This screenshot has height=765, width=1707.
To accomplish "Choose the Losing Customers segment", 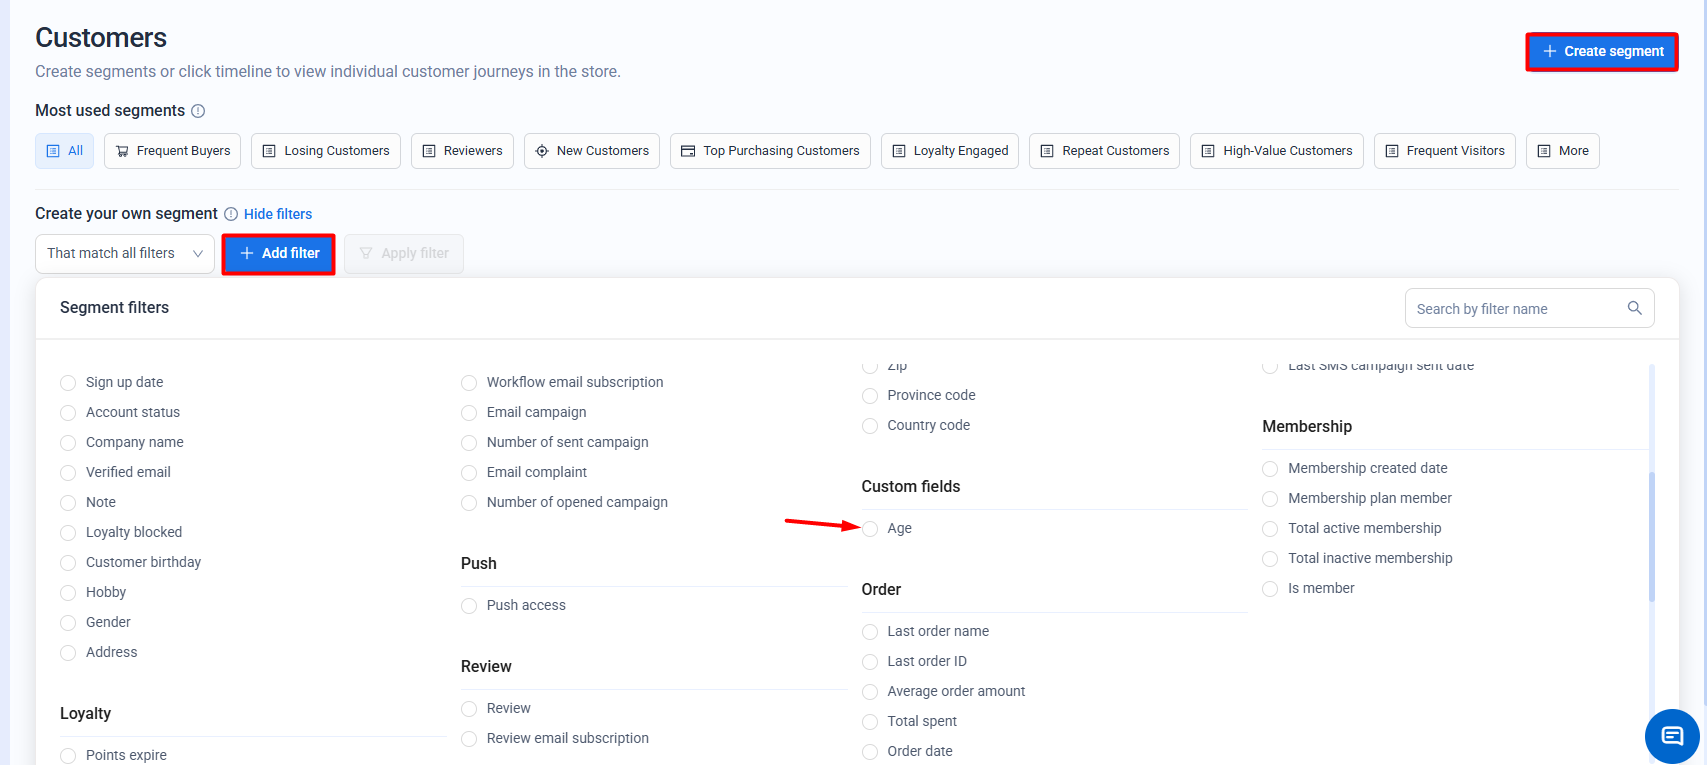I will (326, 151).
